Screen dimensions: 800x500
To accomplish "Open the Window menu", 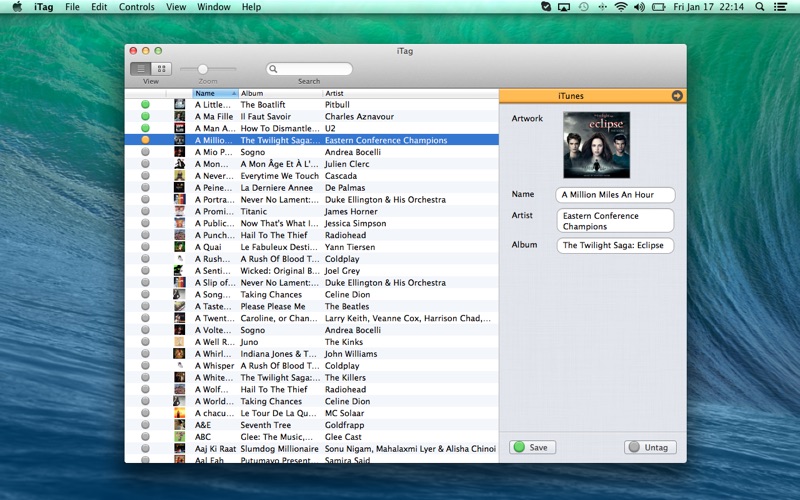I will click(x=214, y=7).
